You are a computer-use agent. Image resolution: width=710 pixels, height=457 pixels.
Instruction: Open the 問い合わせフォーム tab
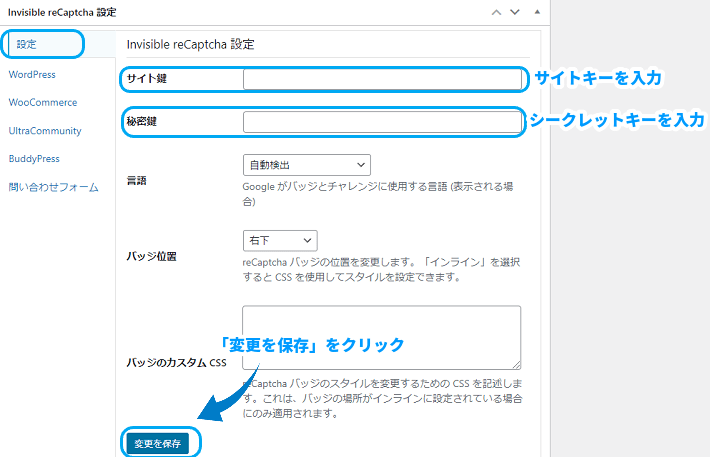tap(53, 187)
